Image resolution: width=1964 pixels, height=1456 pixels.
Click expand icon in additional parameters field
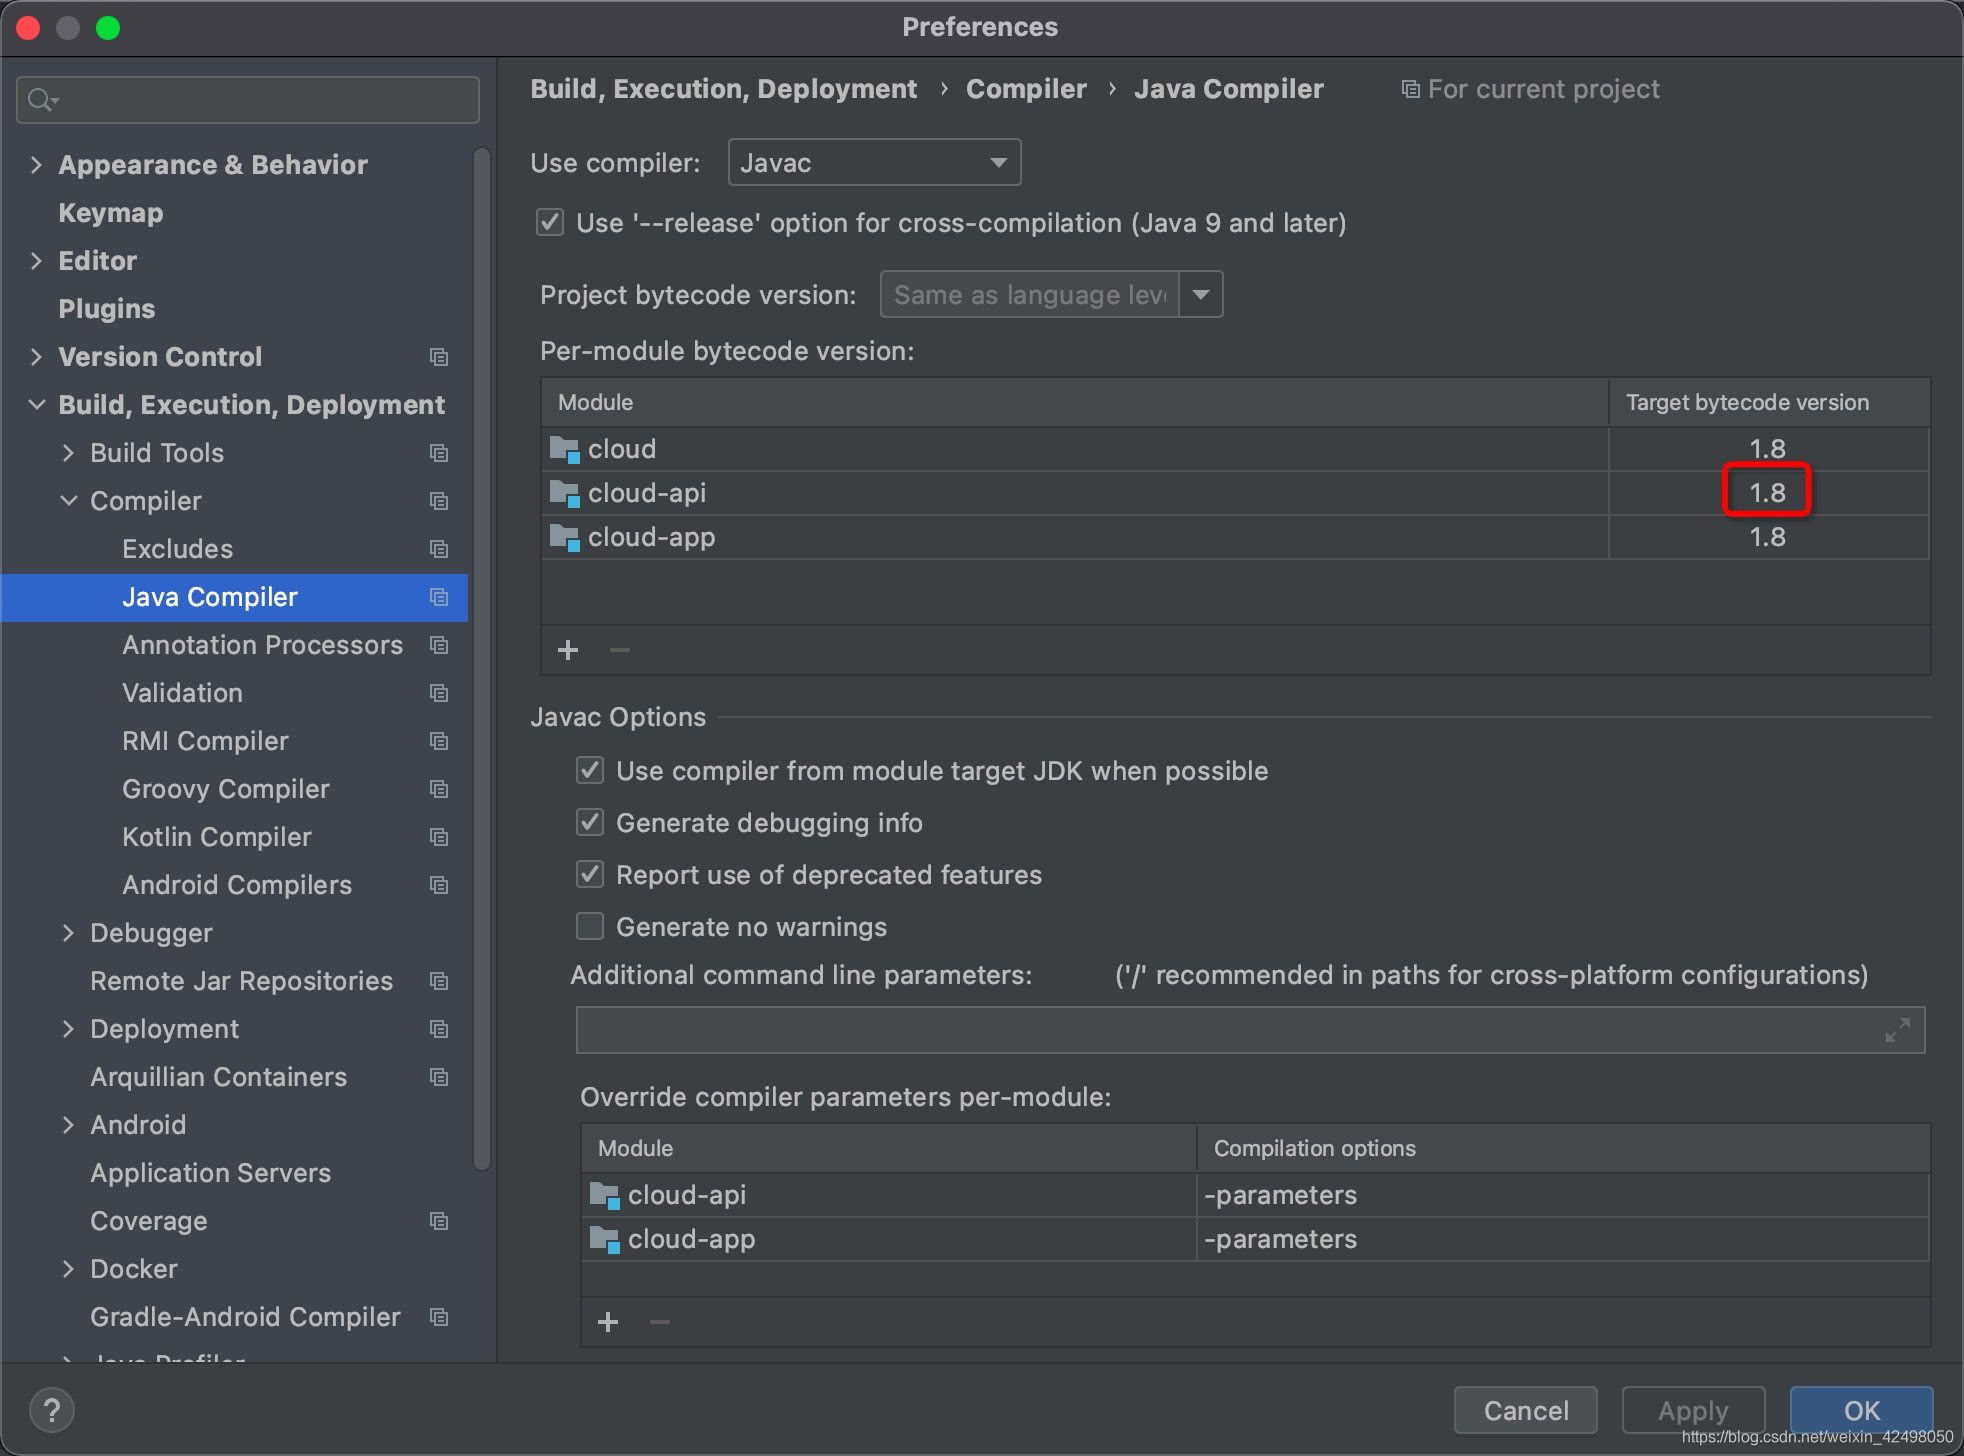pos(1897,1030)
